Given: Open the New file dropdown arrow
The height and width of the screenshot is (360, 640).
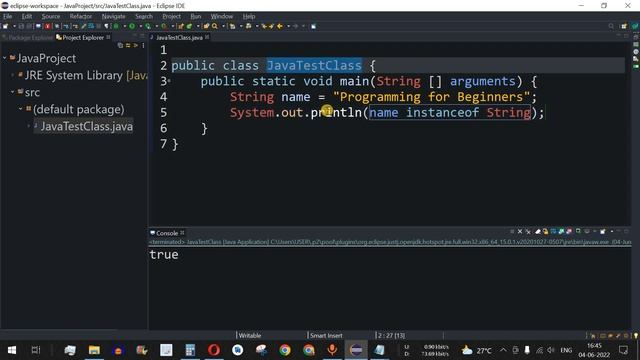Looking at the screenshot, I should click(x=14, y=26).
